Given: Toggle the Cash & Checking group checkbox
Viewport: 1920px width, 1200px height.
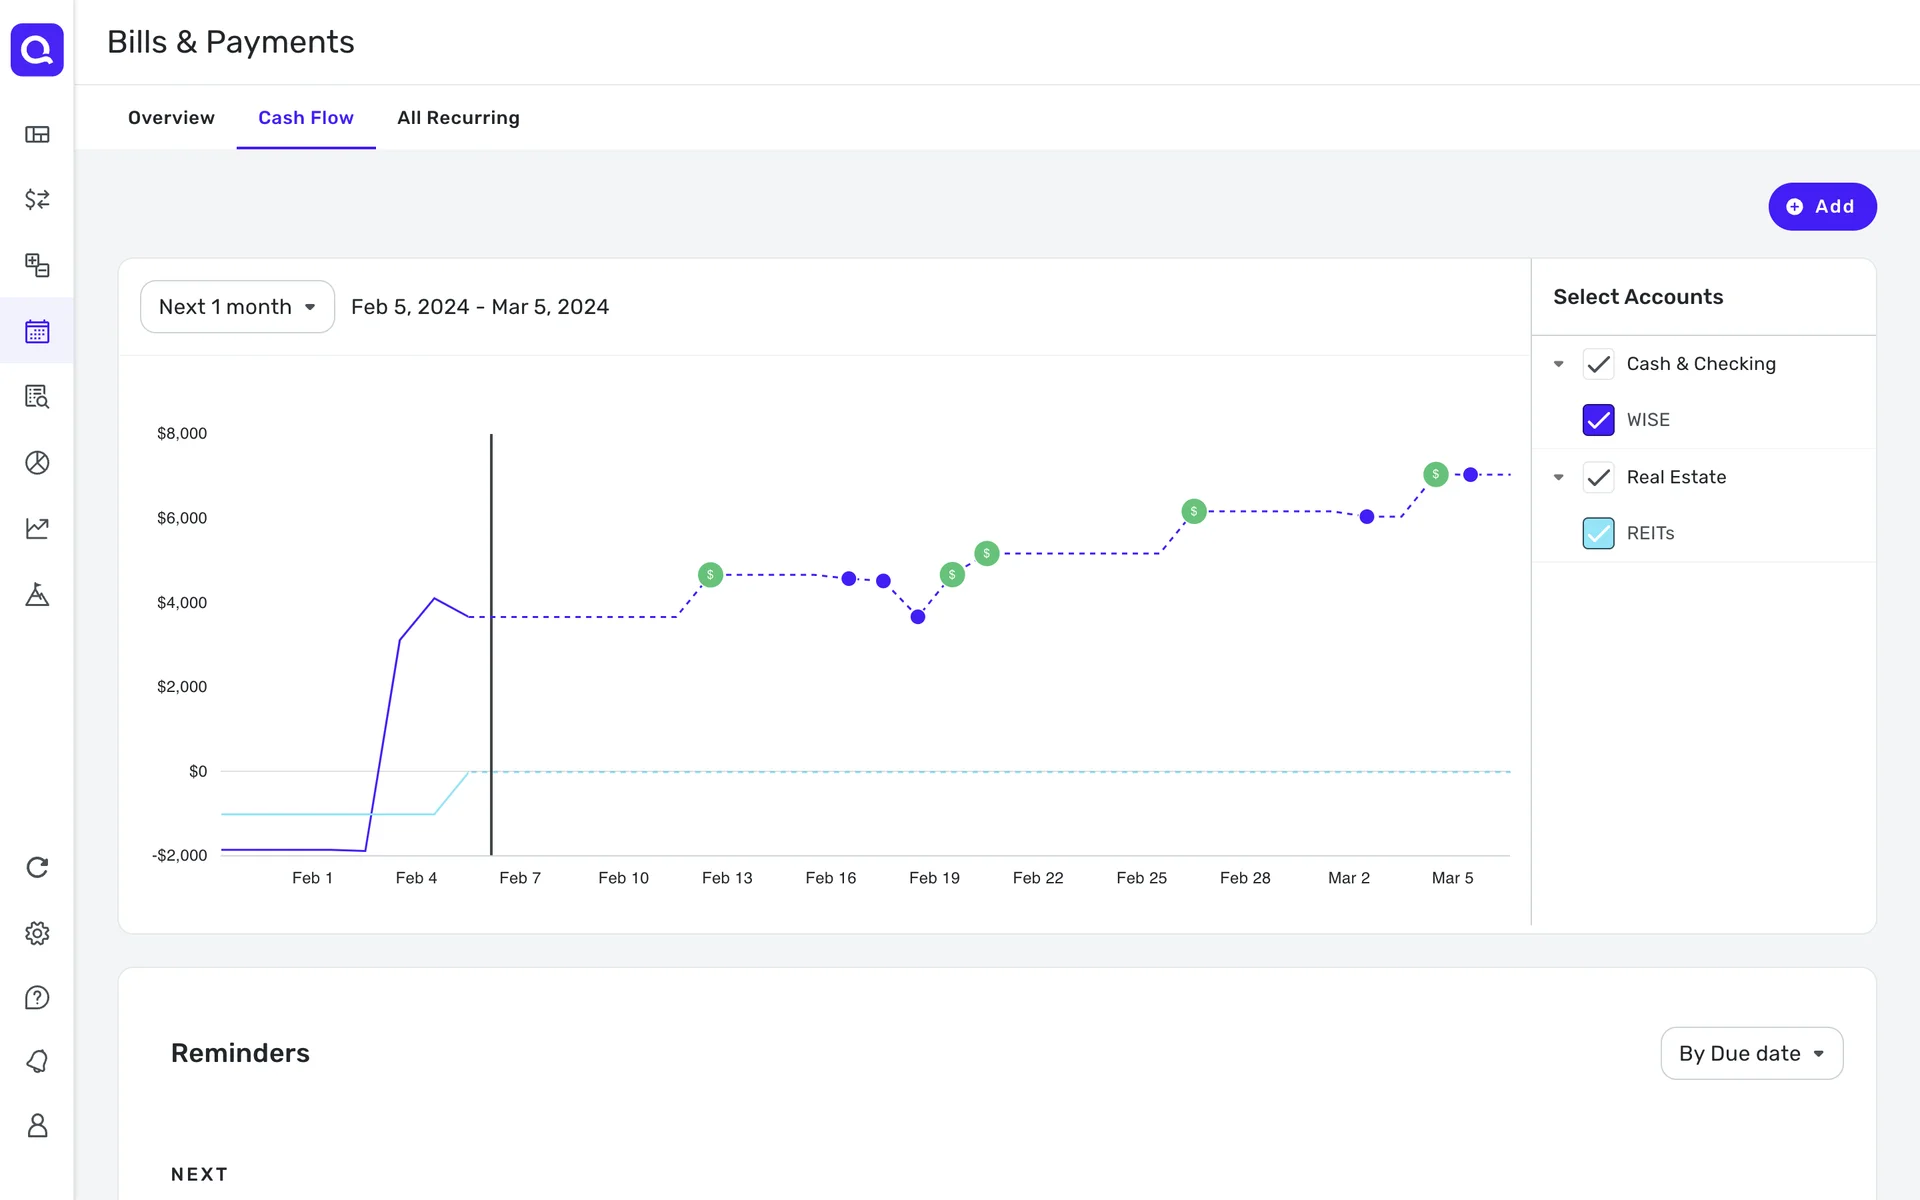Looking at the screenshot, I should point(1598,364).
